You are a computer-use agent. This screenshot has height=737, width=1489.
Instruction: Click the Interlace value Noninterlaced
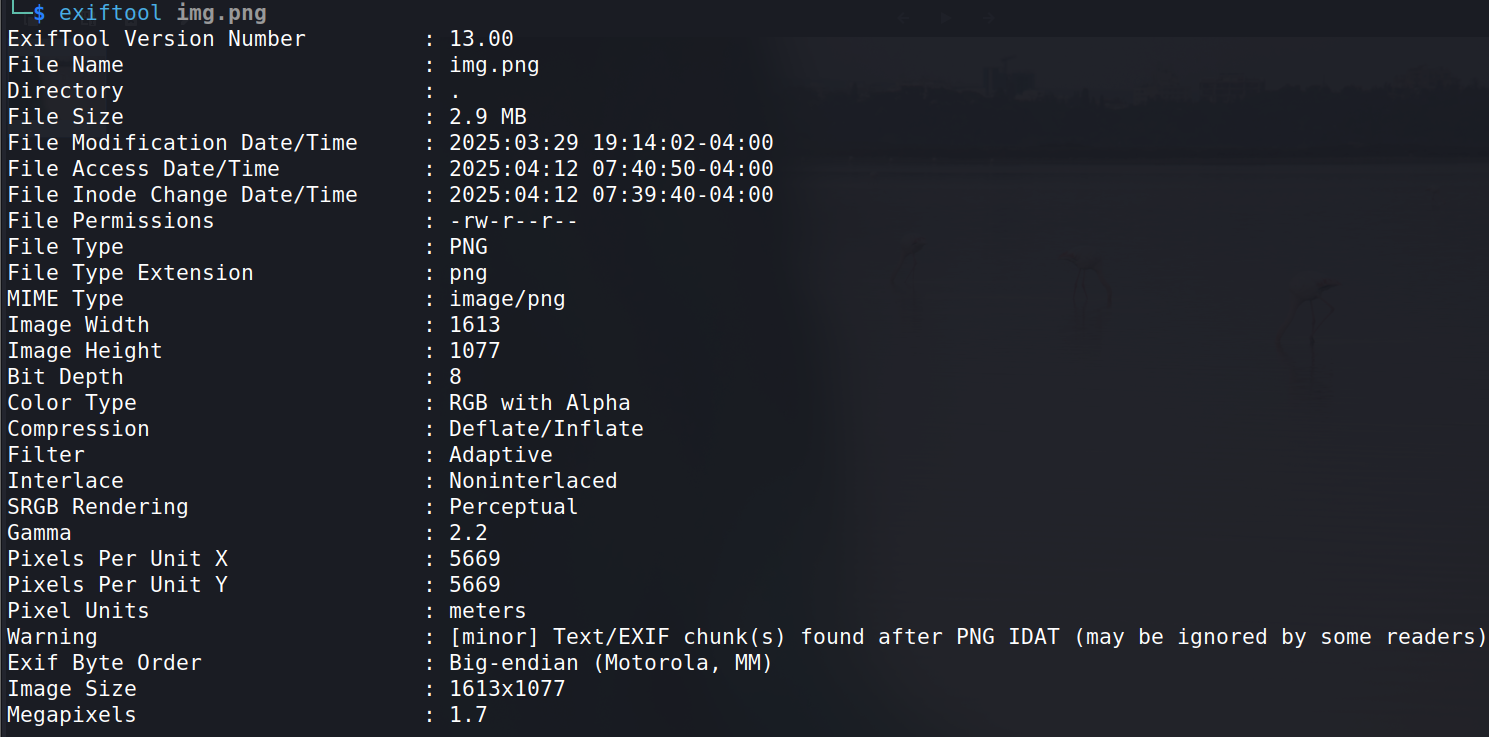[x=533, y=481]
